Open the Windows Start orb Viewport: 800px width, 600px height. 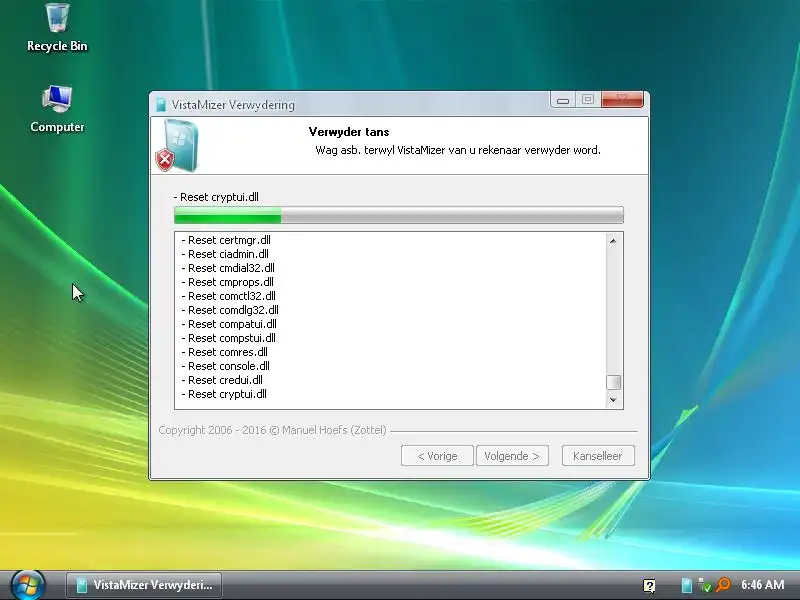[x=28, y=585]
